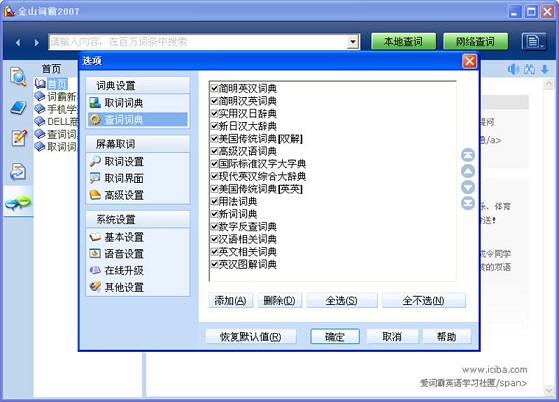Click the 全不选(N) button

coord(424,300)
